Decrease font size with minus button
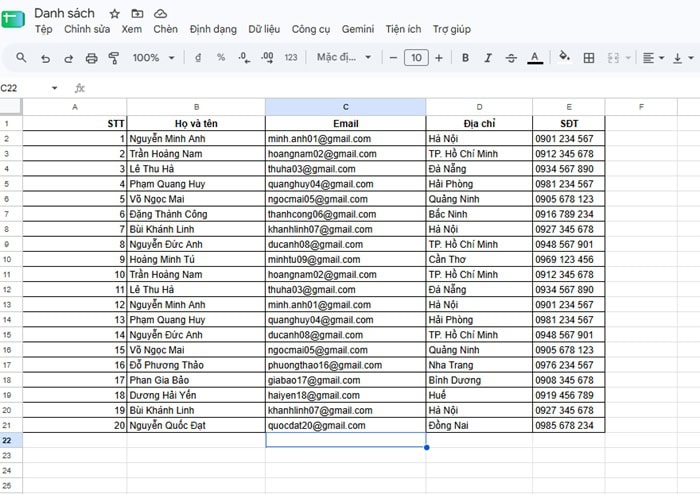This screenshot has height=494, width=700. (393, 58)
